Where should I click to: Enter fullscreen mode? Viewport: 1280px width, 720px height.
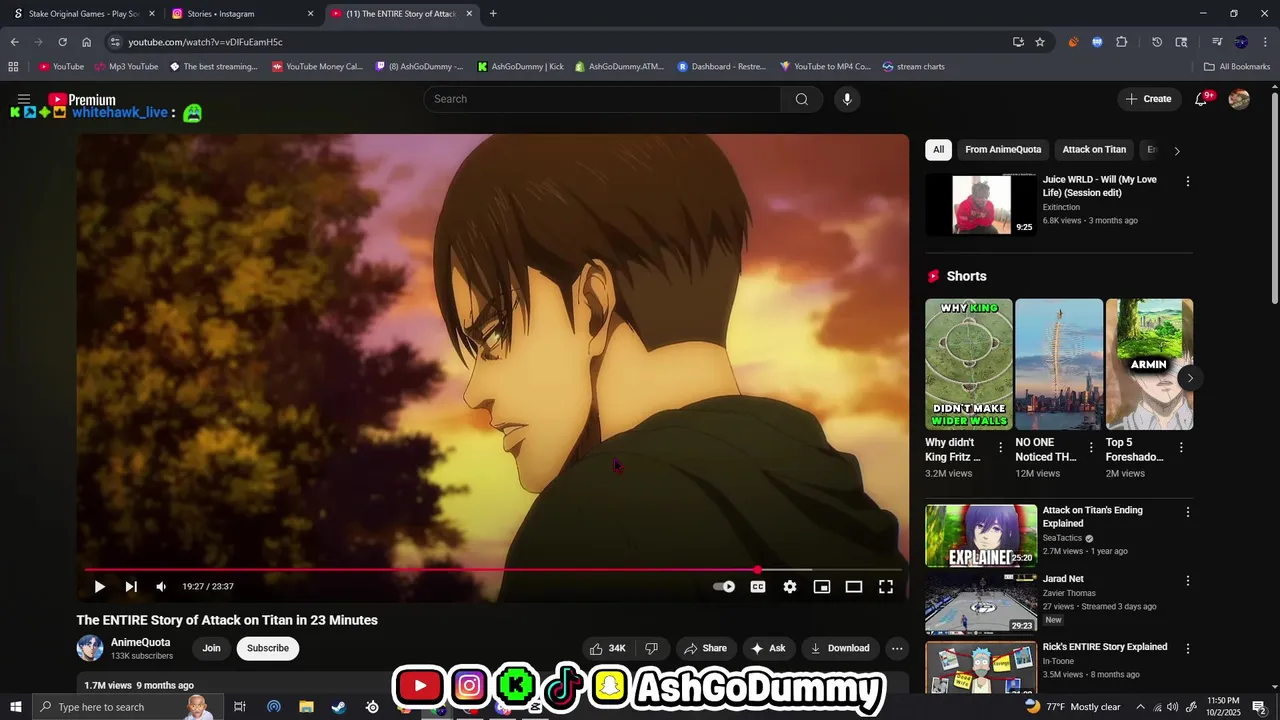pos(886,587)
